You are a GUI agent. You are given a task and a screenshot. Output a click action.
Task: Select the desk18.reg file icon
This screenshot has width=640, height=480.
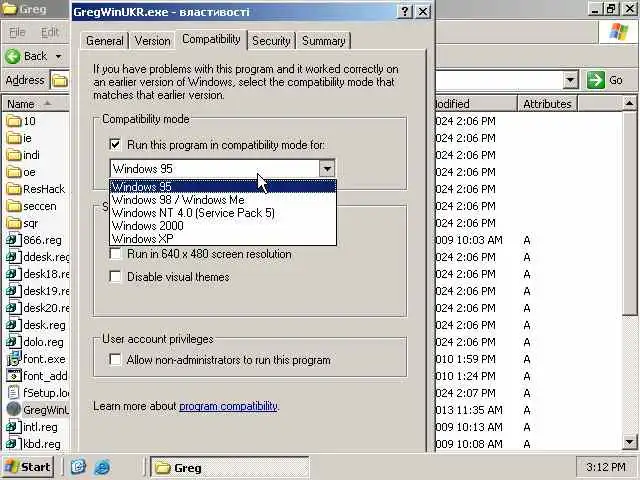(x=14, y=274)
